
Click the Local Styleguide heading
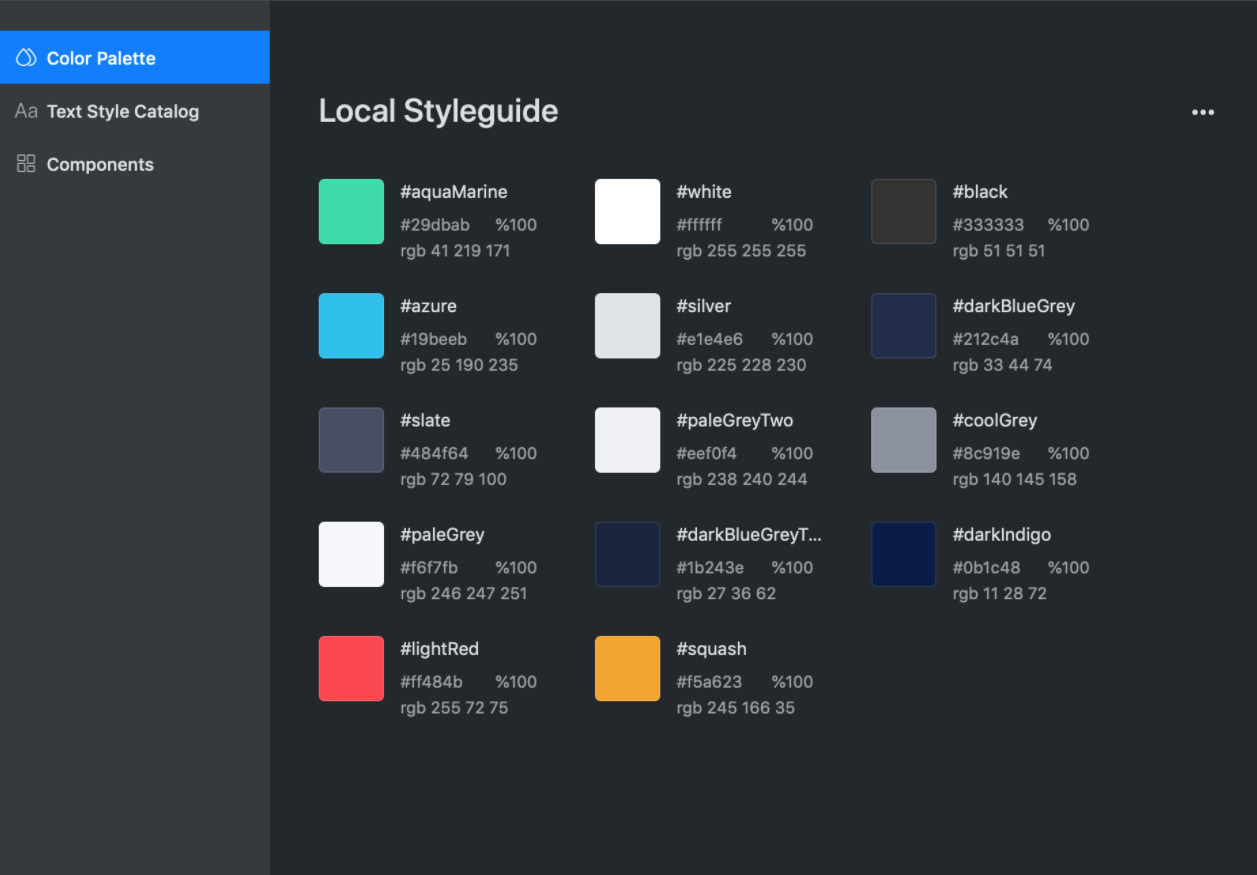click(438, 111)
